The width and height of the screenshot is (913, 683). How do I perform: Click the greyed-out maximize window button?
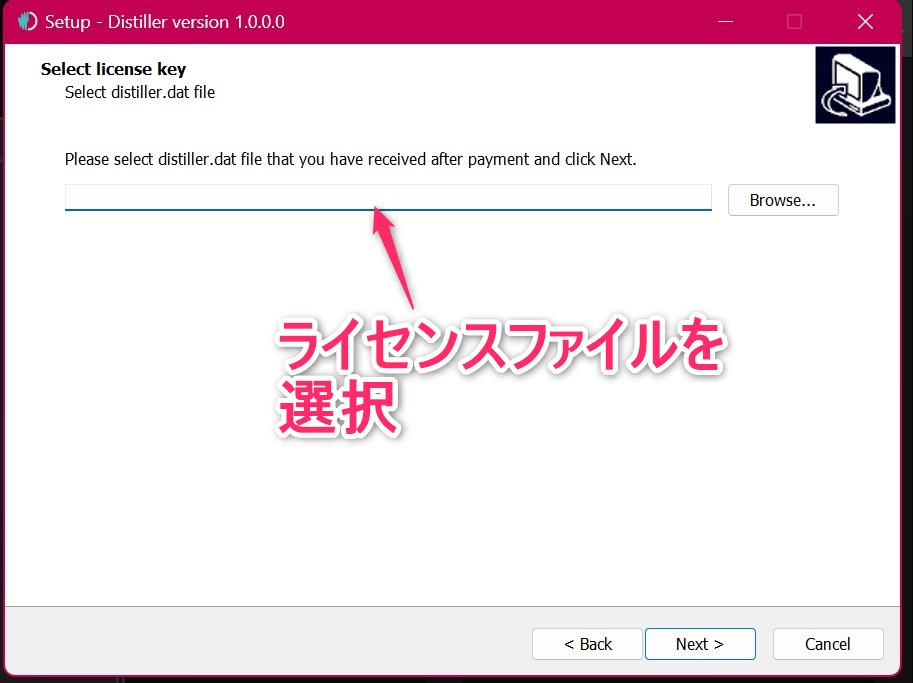[795, 22]
